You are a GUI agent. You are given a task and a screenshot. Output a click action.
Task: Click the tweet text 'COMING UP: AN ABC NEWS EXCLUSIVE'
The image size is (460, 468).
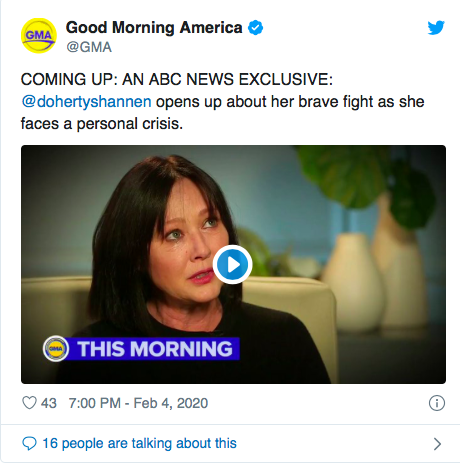175,80
